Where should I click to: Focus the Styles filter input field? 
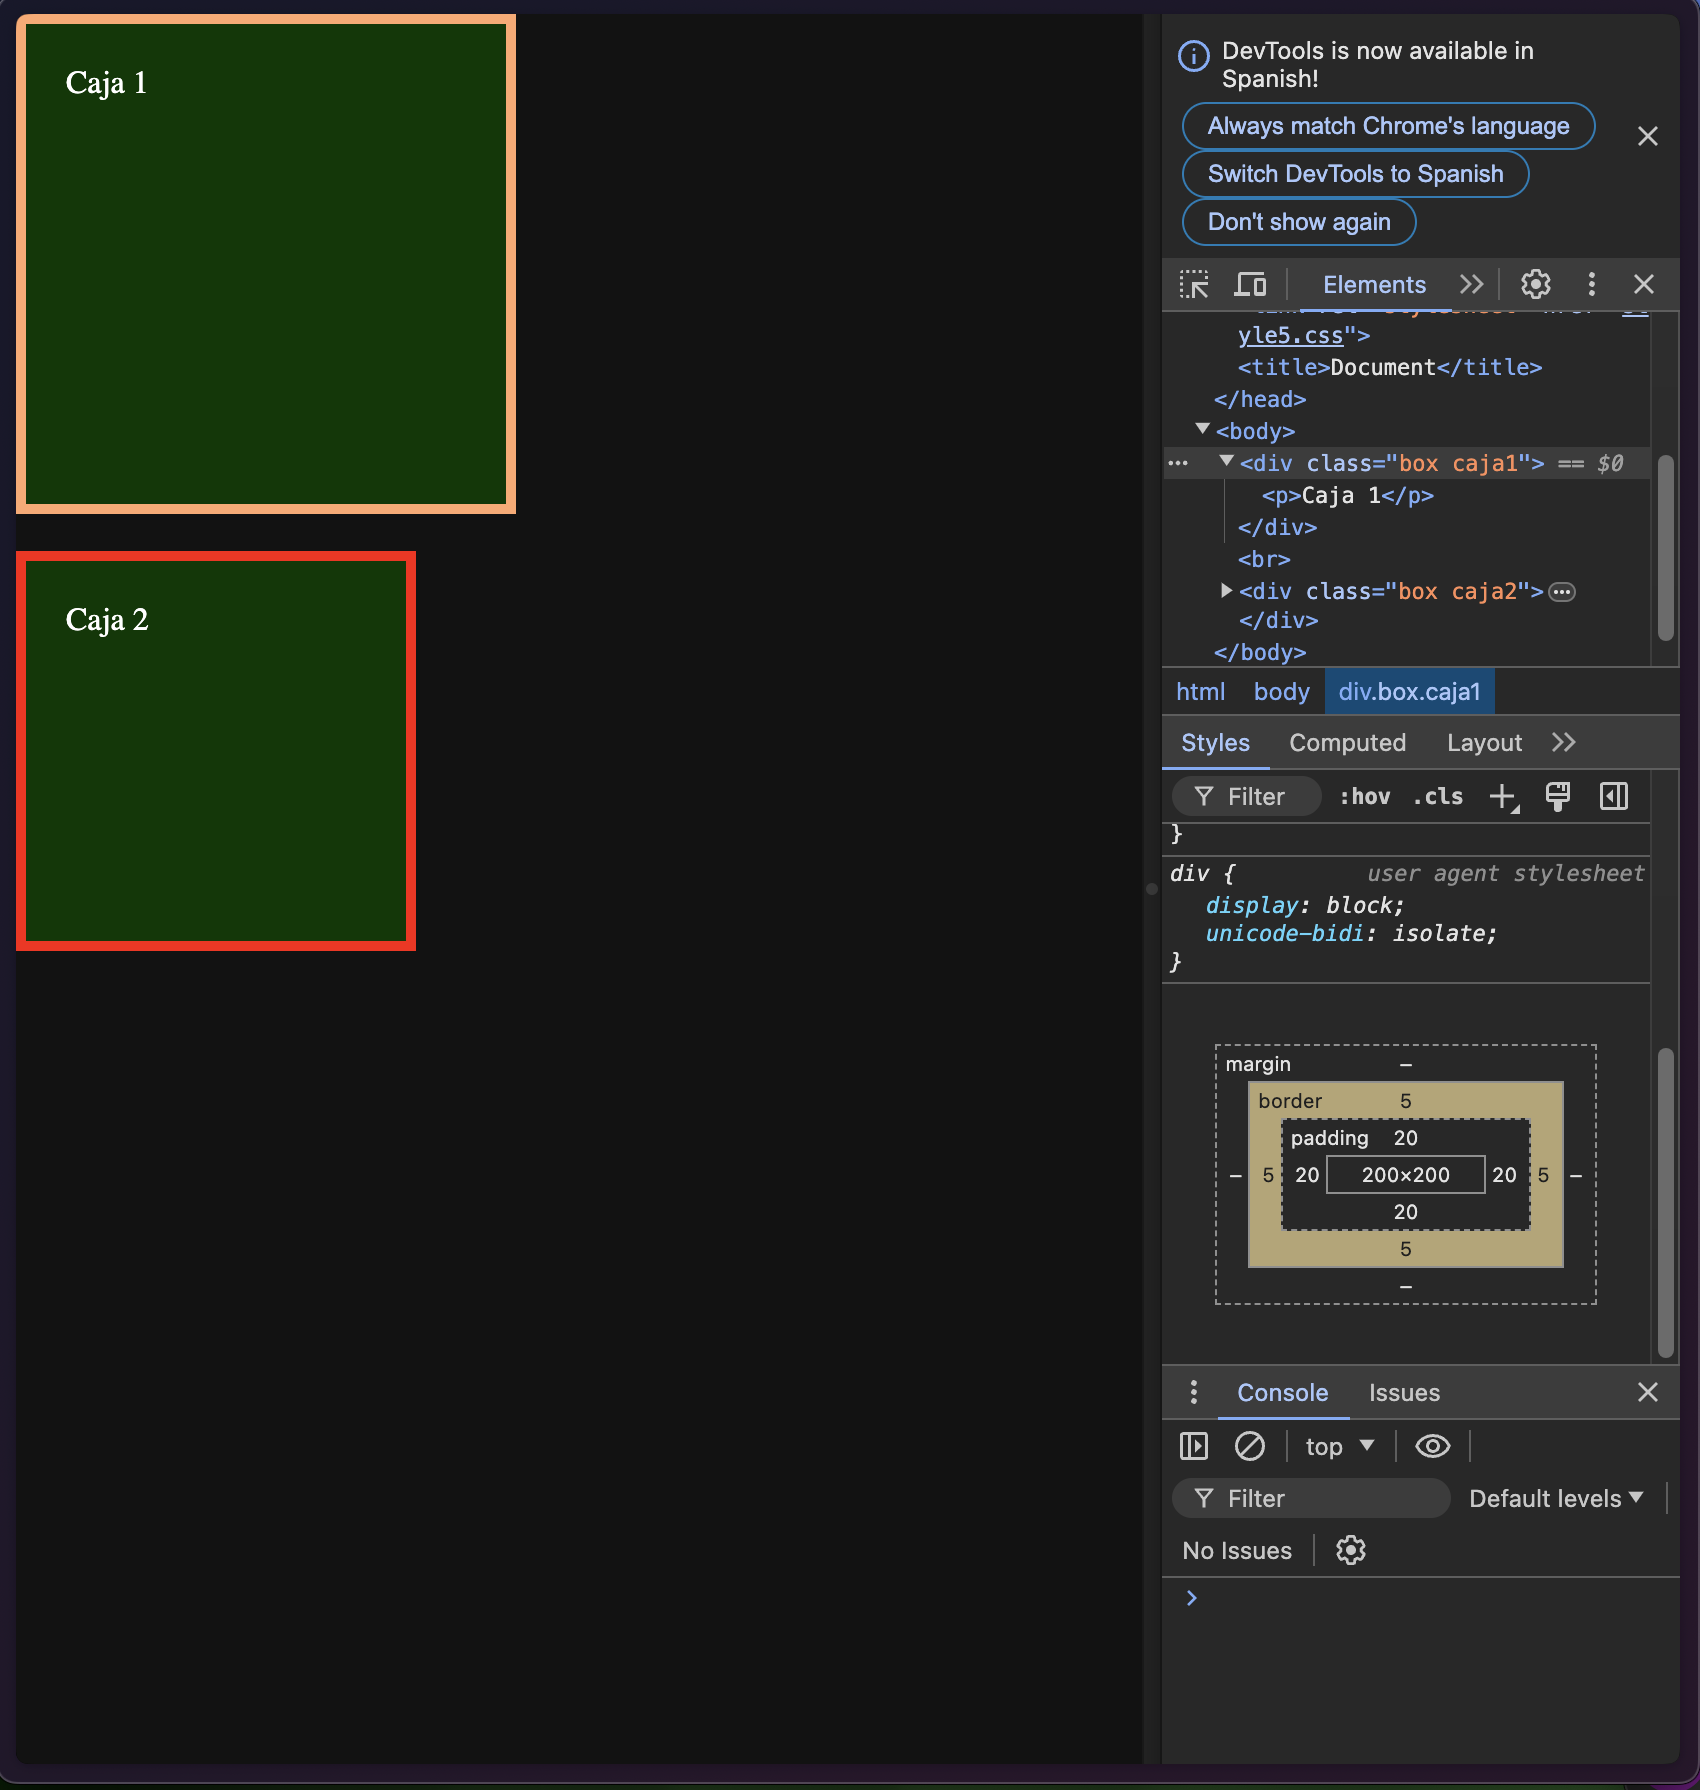click(1246, 797)
